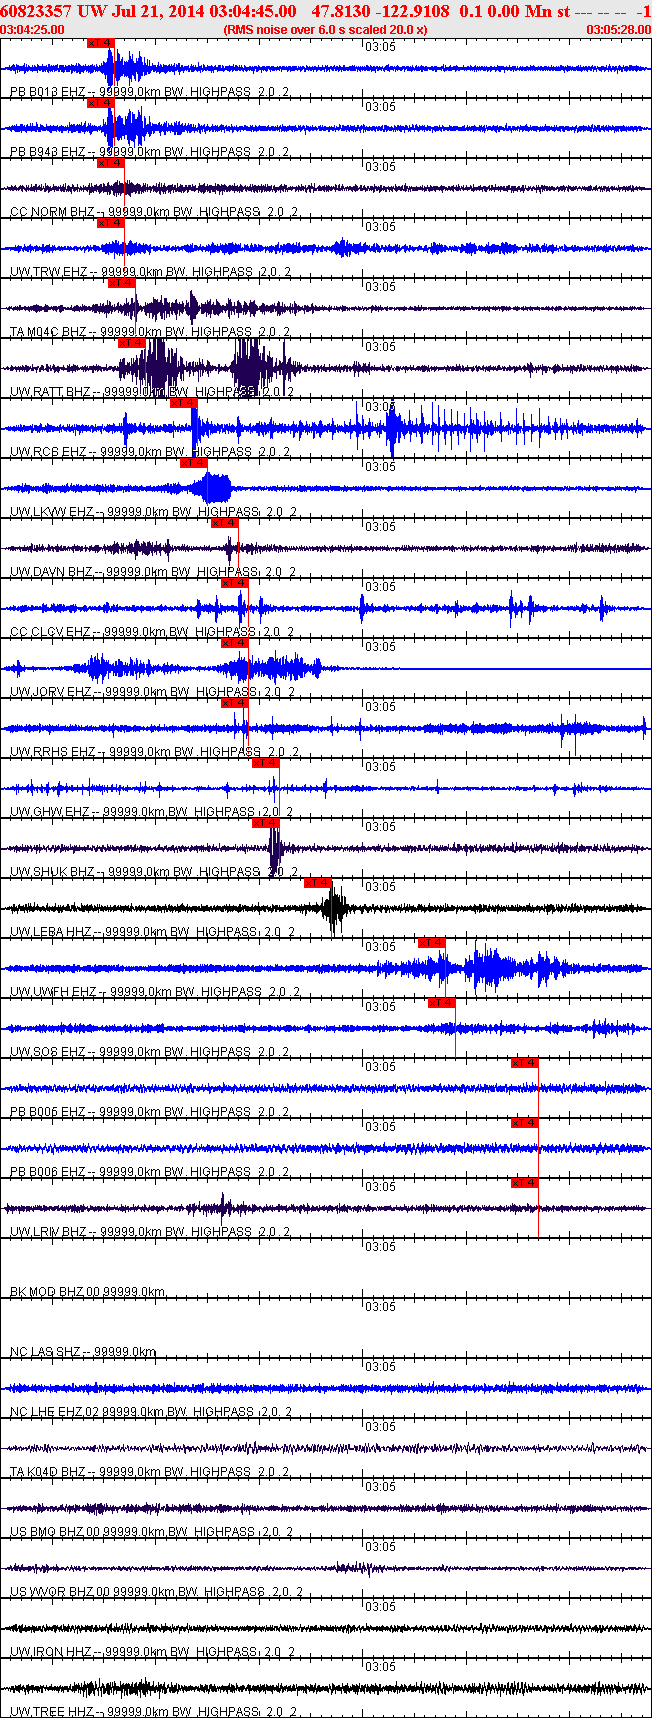This screenshot has height=1718, width=652.
Task: Click the UW SO8 EHZ station label
Action: pos(150,1052)
